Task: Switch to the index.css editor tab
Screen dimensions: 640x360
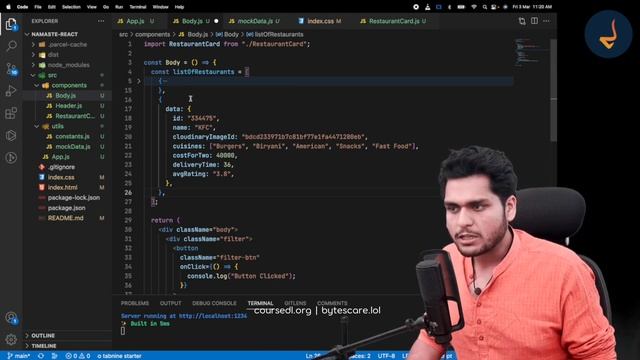Action: [320, 21]
